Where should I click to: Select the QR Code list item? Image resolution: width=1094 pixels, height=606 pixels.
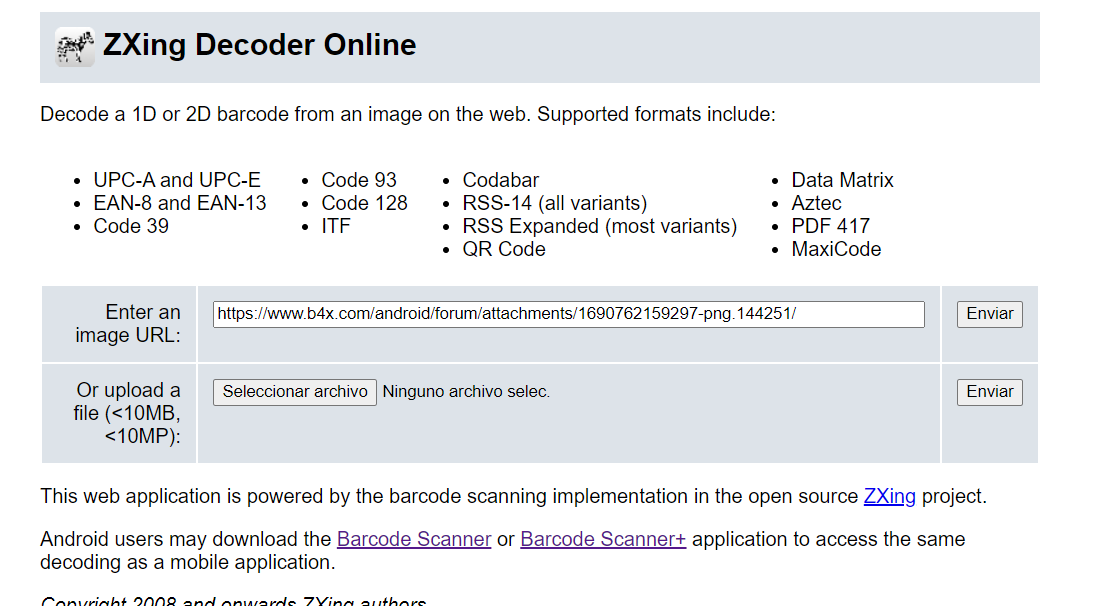[x=504, y=250]
